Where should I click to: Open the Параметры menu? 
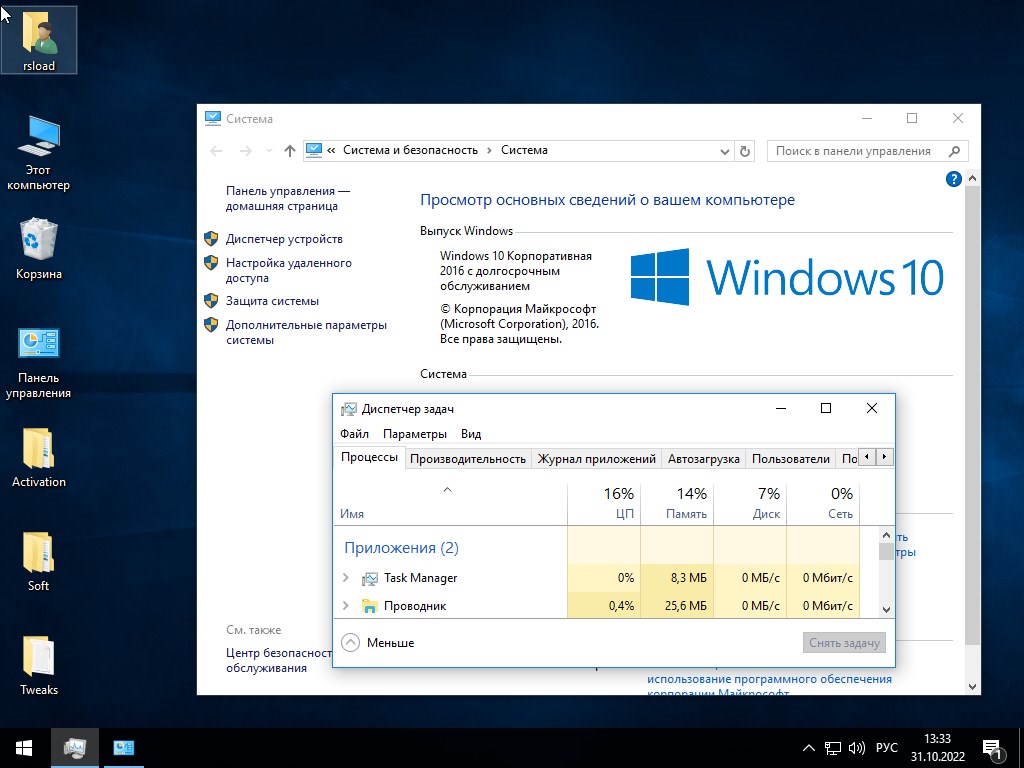pyautogui.click(x=414, y=434)
